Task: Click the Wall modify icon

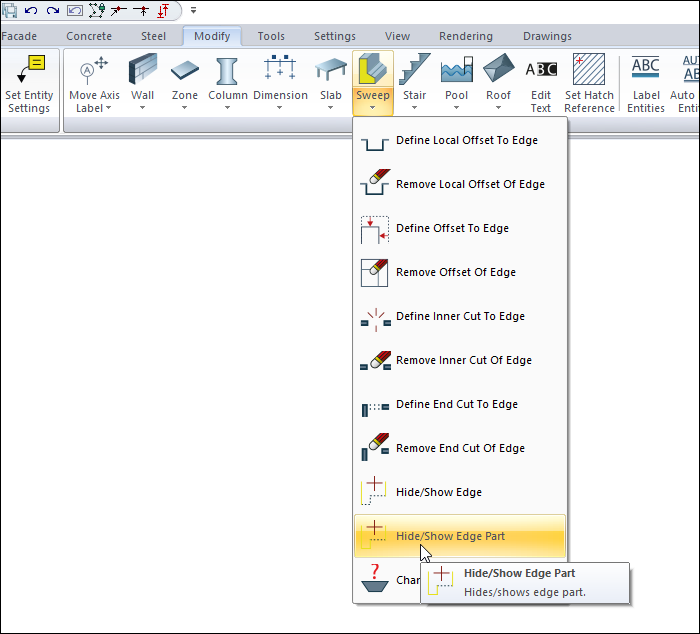Action: (x=142, y=70)
